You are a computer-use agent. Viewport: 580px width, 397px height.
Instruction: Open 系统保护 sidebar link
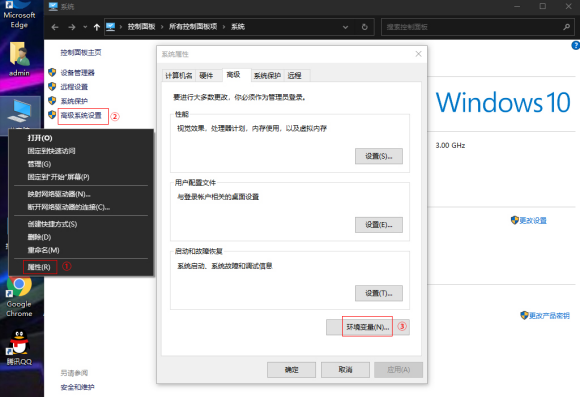pyautogui.click(x=74, y=101)
